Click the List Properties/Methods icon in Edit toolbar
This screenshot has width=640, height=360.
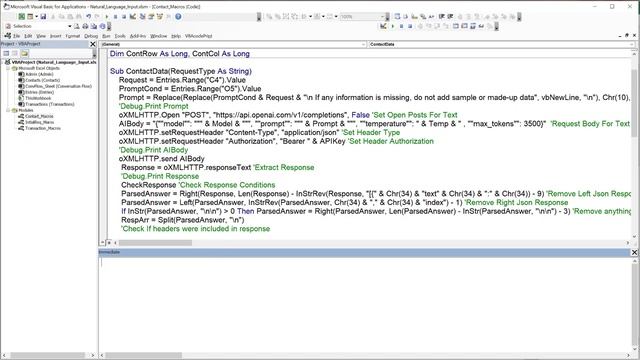(397, 17)
